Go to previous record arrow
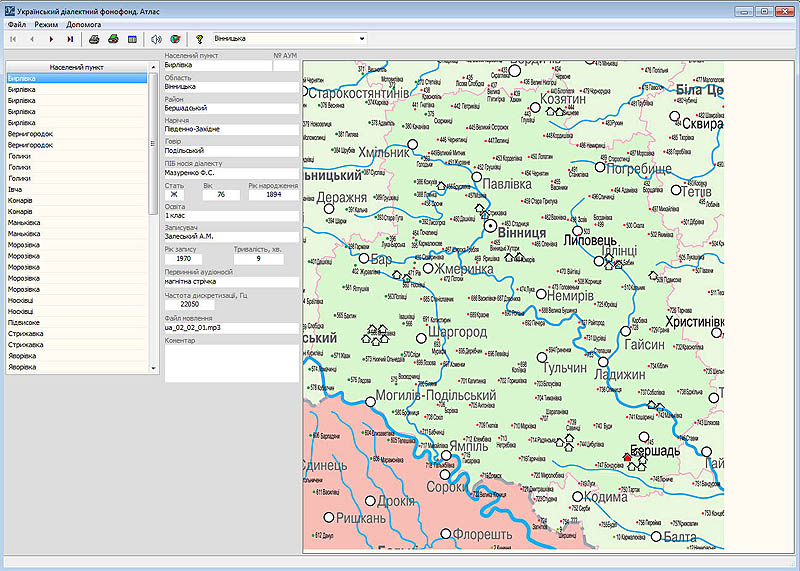800x571 pixels. [x=32, y=39]
